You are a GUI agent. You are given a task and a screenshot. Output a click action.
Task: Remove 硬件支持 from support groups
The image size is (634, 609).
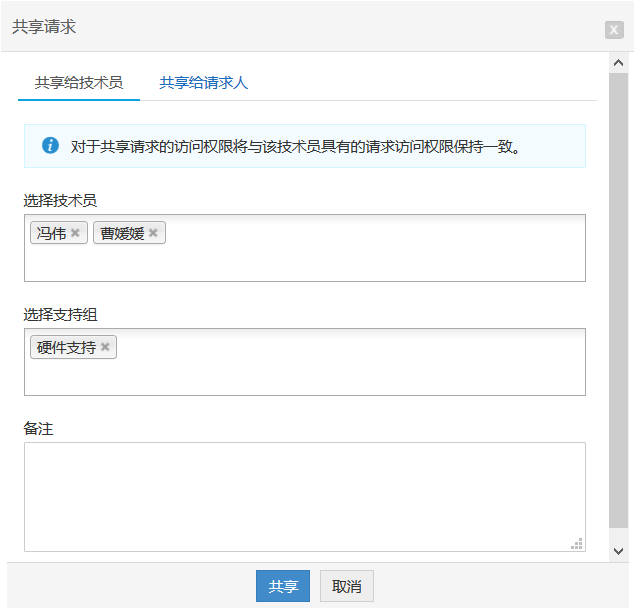(x=104, y=347)
